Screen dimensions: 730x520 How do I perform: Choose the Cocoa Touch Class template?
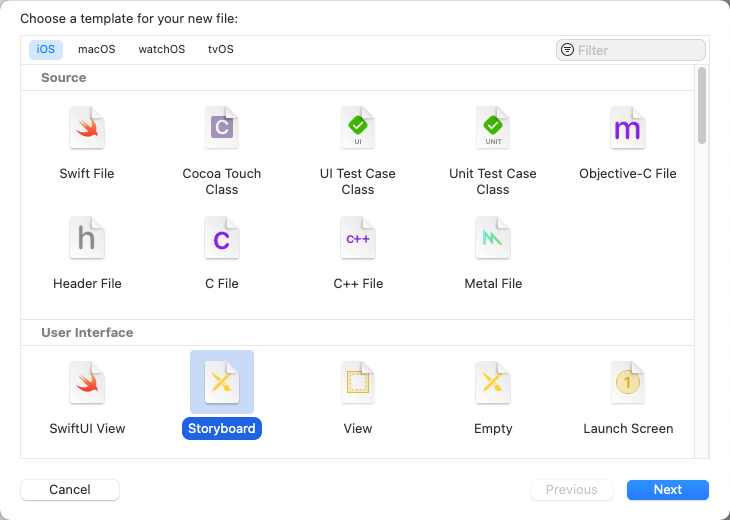click(222, 129)
